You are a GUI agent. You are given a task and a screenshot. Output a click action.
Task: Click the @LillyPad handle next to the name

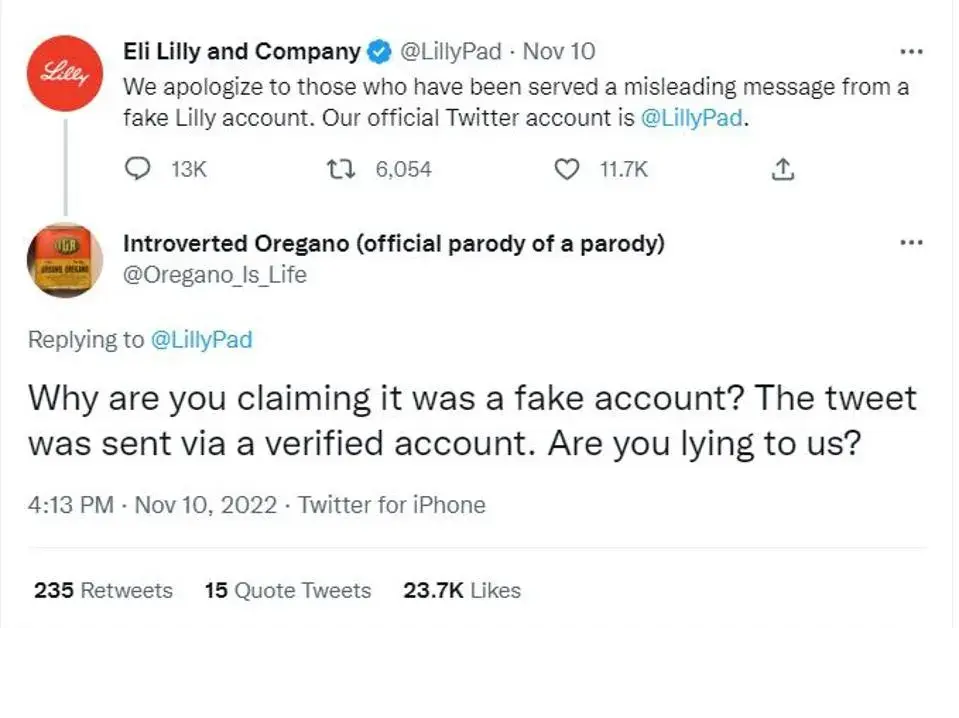450,51
